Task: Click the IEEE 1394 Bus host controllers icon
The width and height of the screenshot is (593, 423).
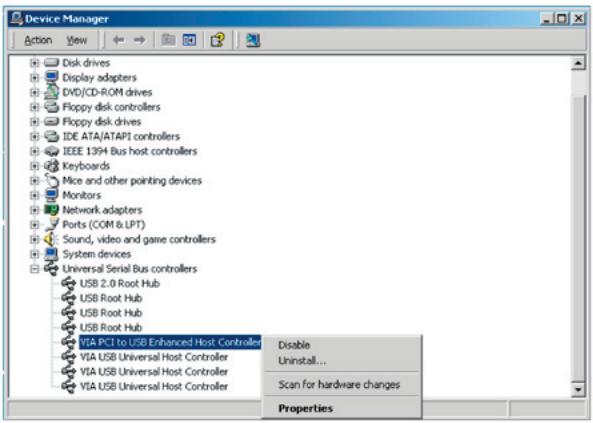Action: click(51, 151)
